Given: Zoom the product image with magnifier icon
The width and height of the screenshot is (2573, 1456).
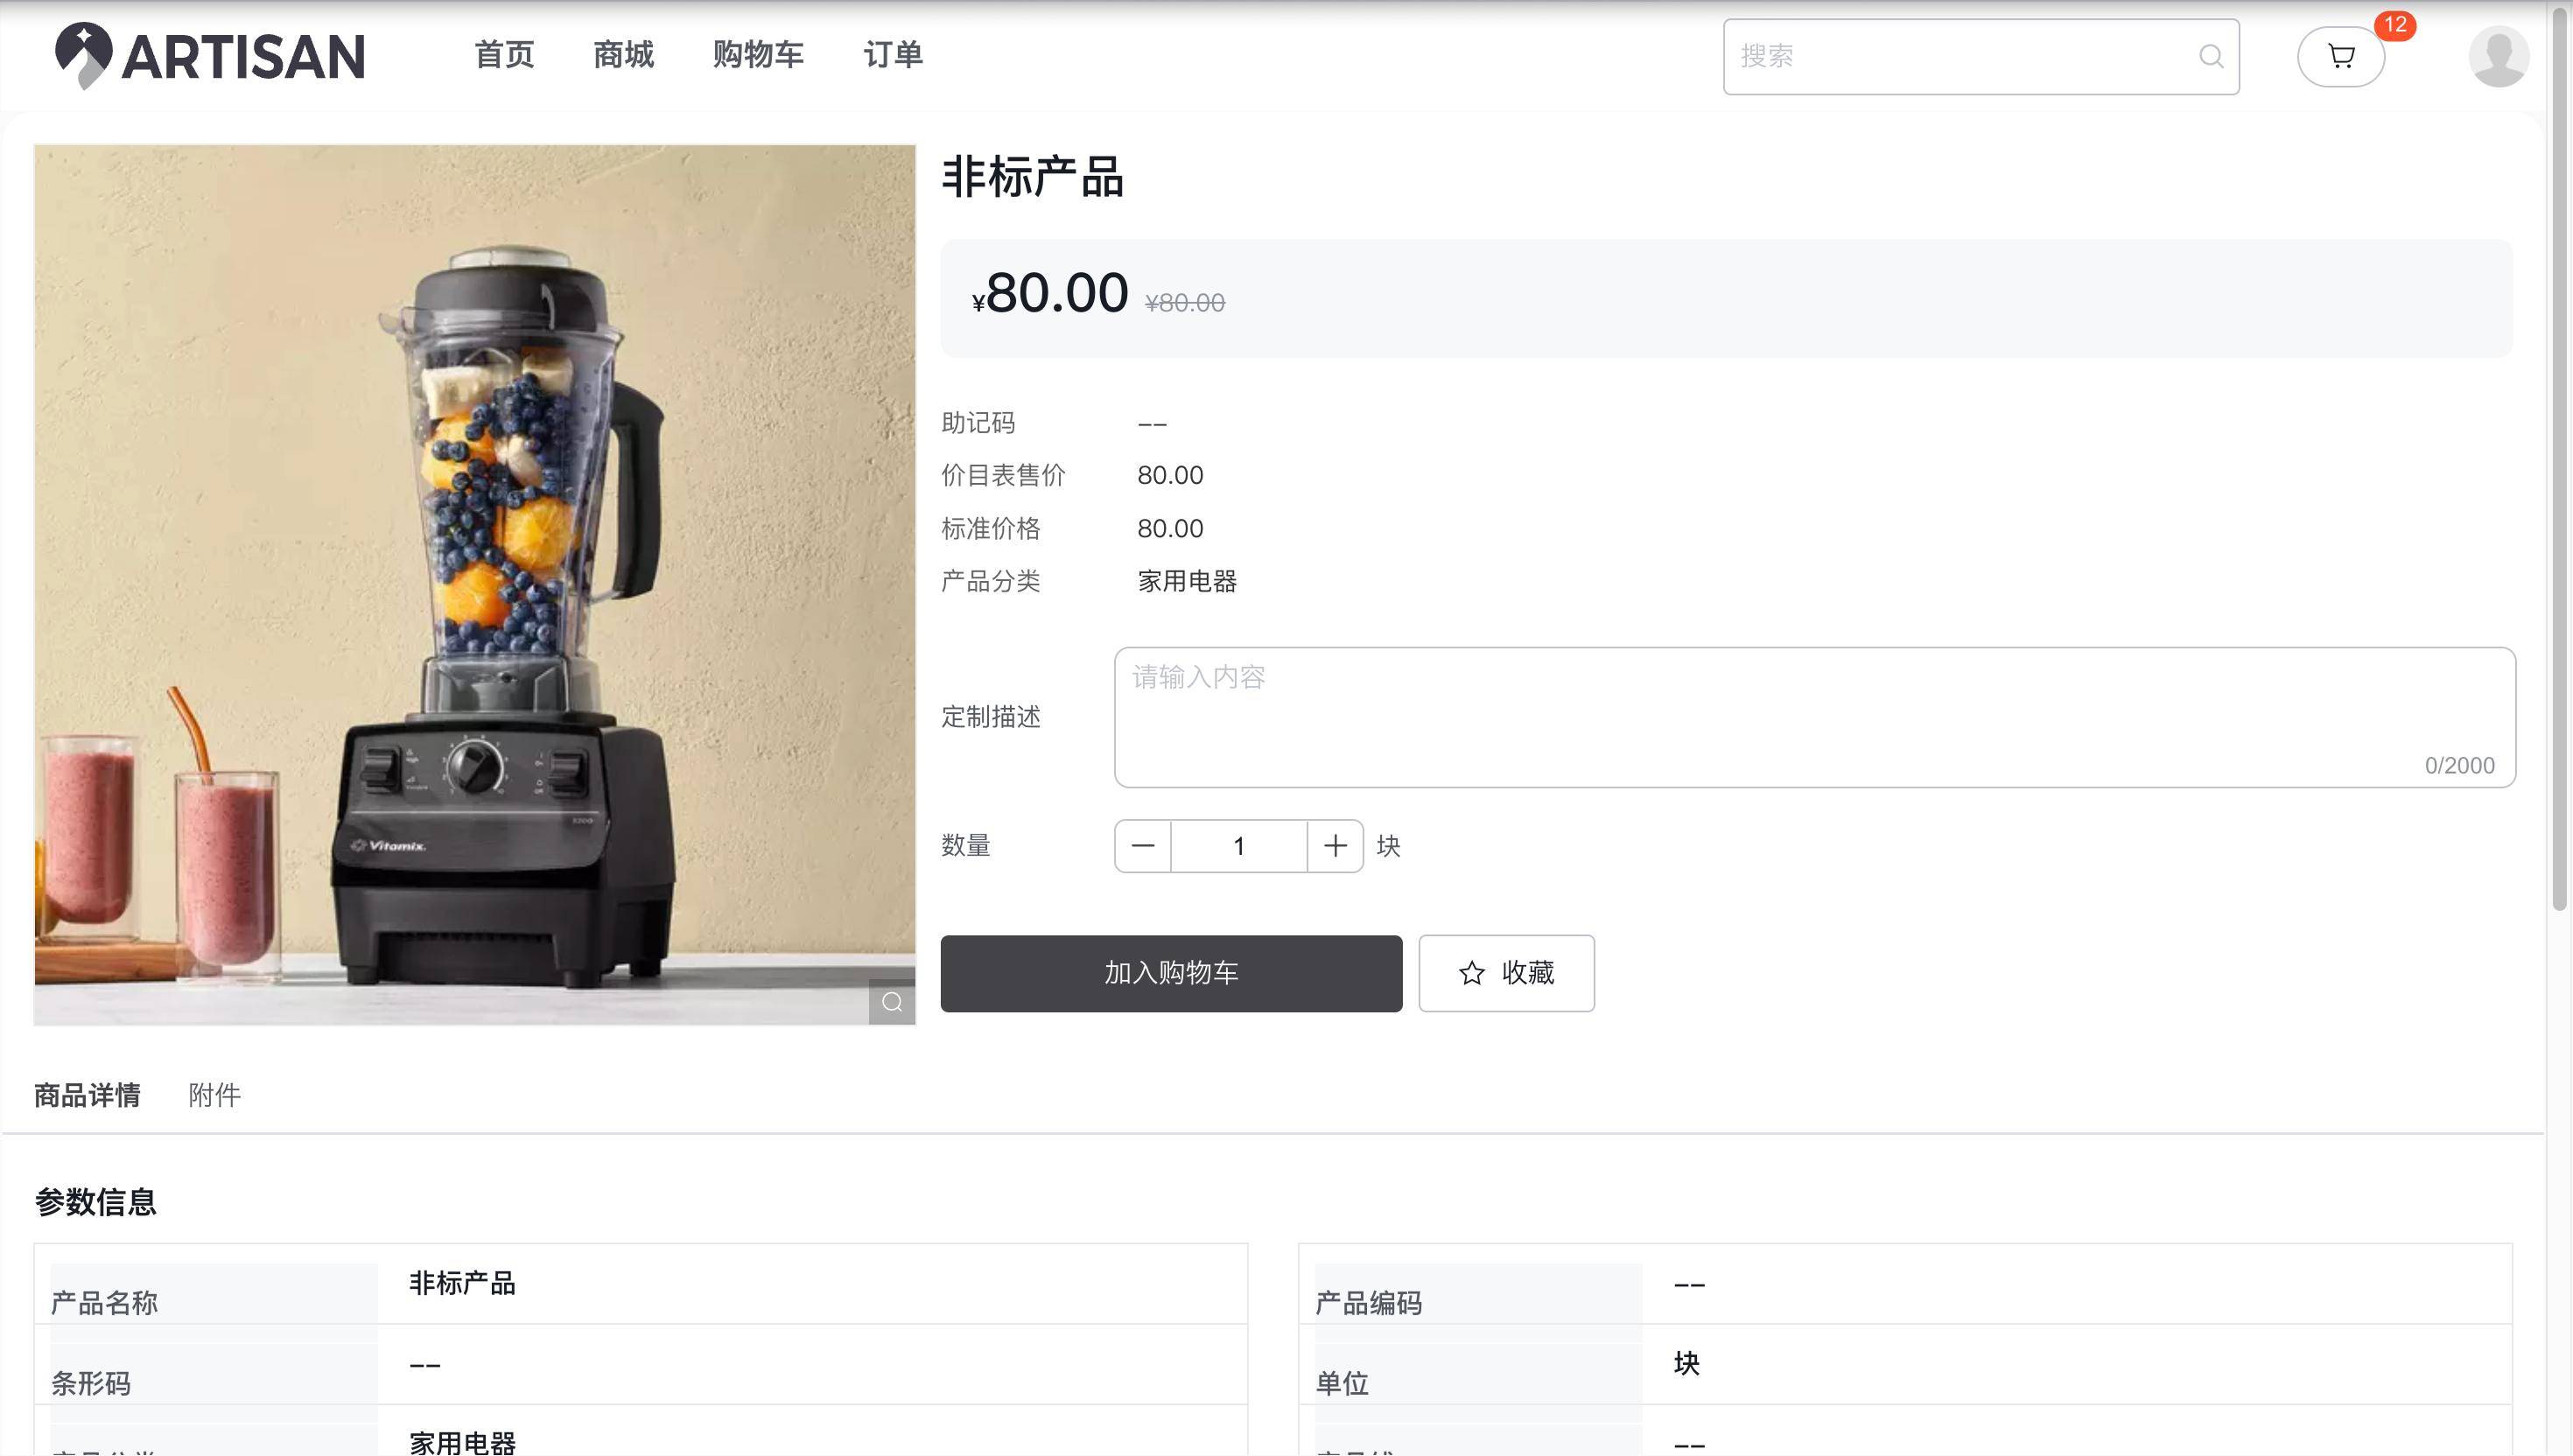Looking at the screenshot, I should click(891, 1002).
